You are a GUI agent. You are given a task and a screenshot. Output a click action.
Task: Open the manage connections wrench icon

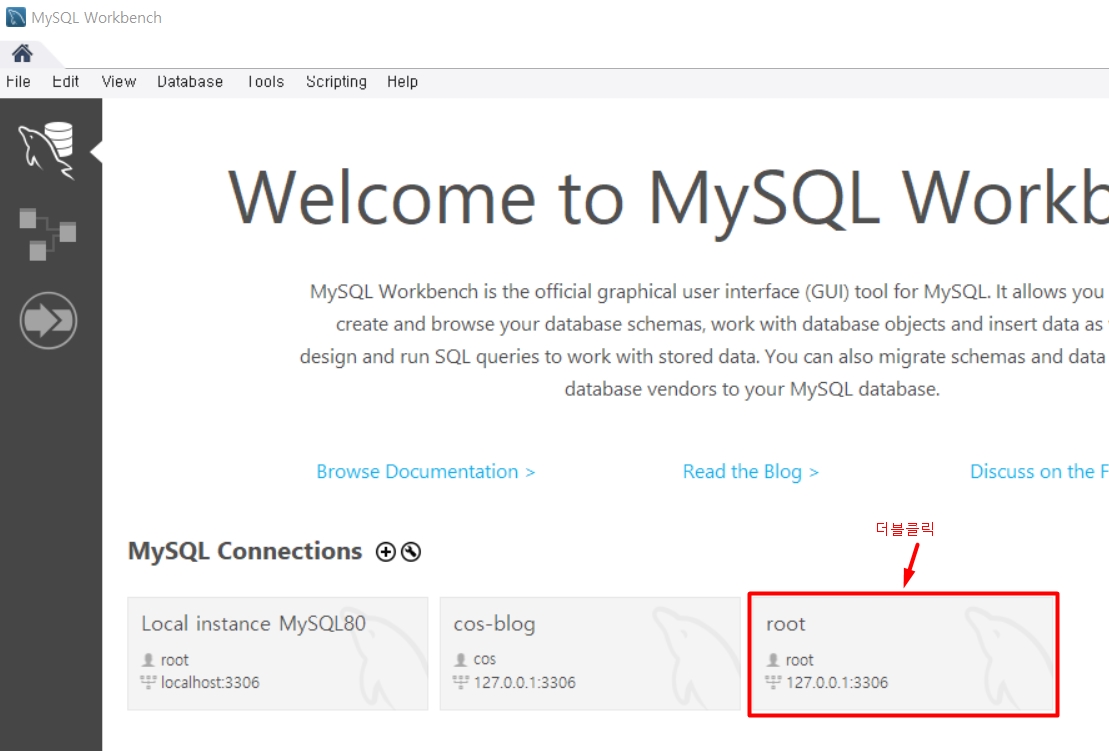411,552
